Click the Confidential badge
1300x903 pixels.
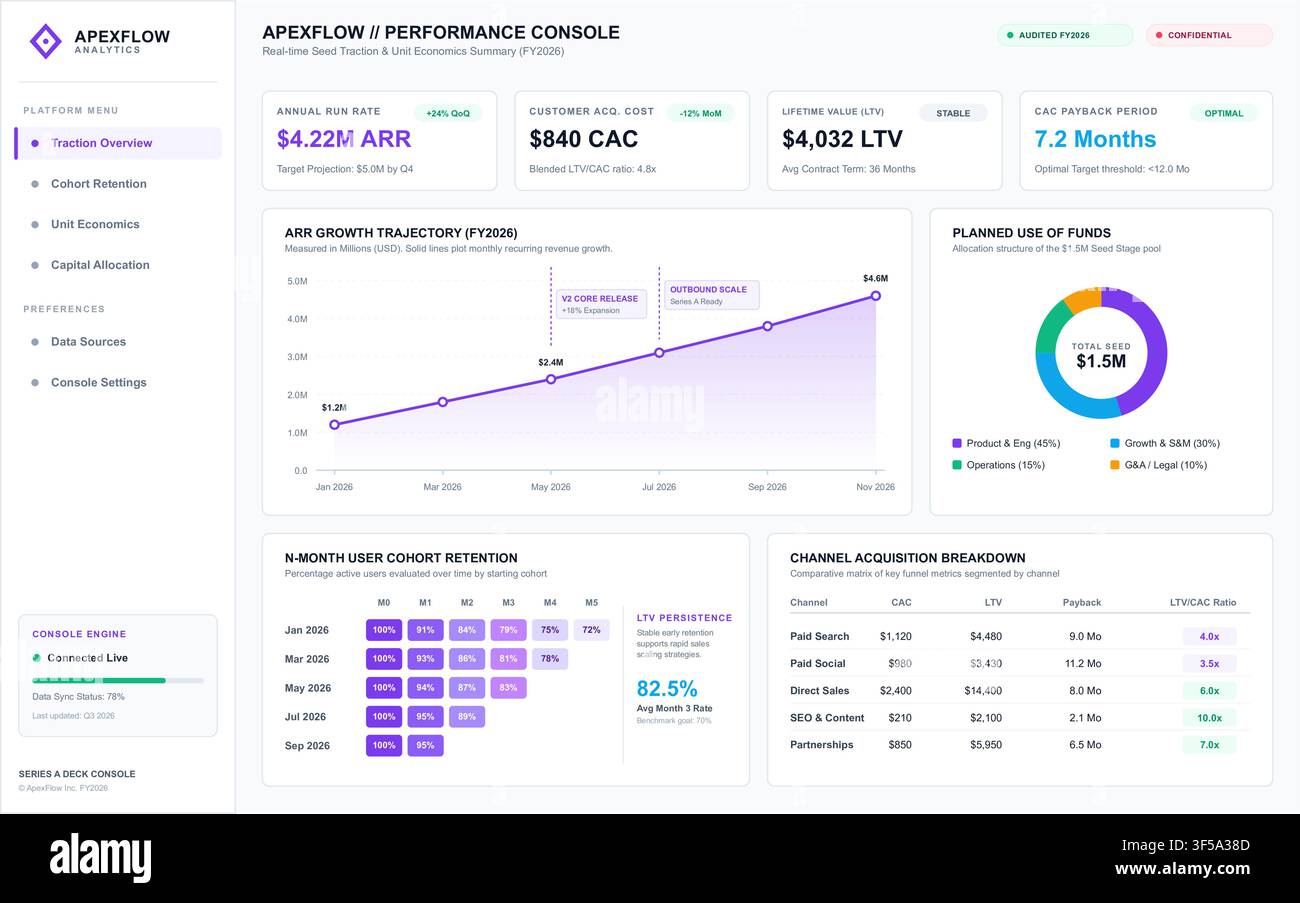tap(1209, 35)
